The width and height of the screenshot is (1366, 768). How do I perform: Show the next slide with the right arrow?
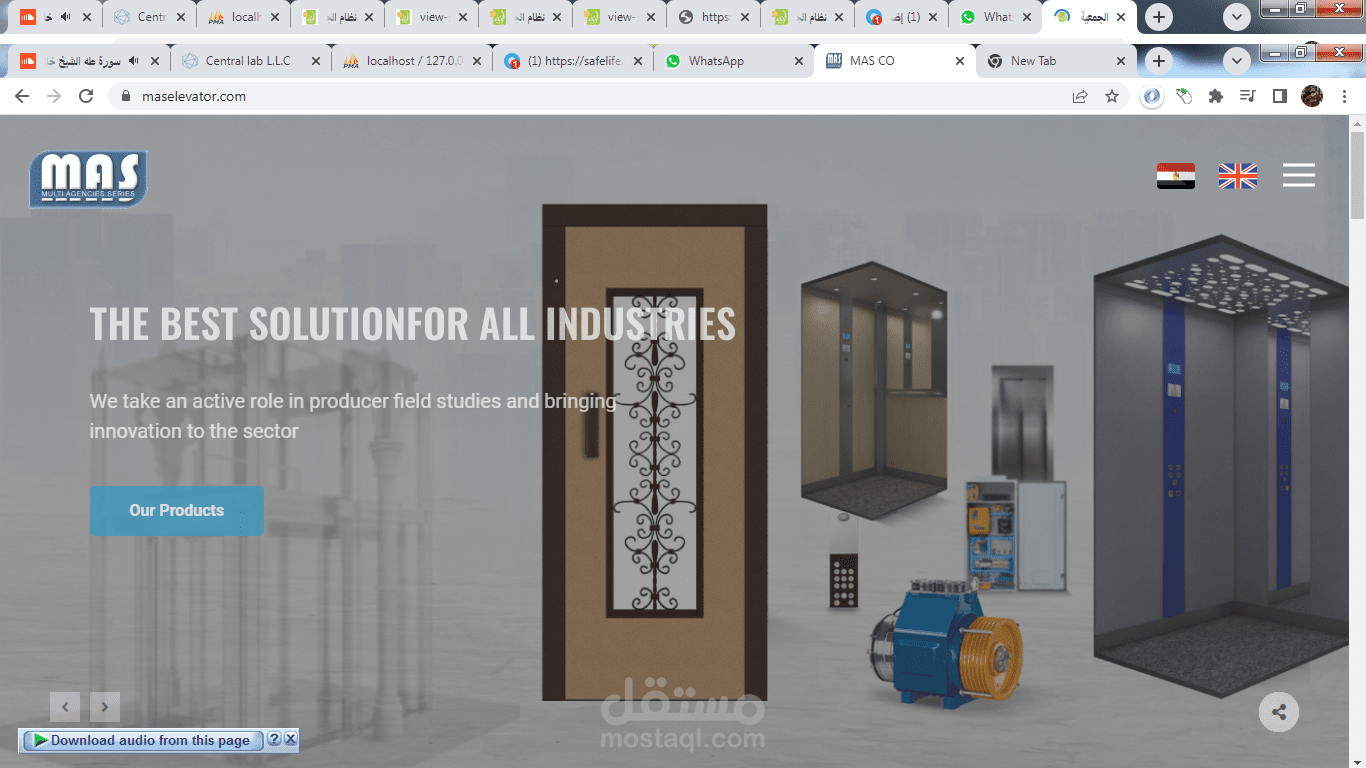(x=105, y=707)
